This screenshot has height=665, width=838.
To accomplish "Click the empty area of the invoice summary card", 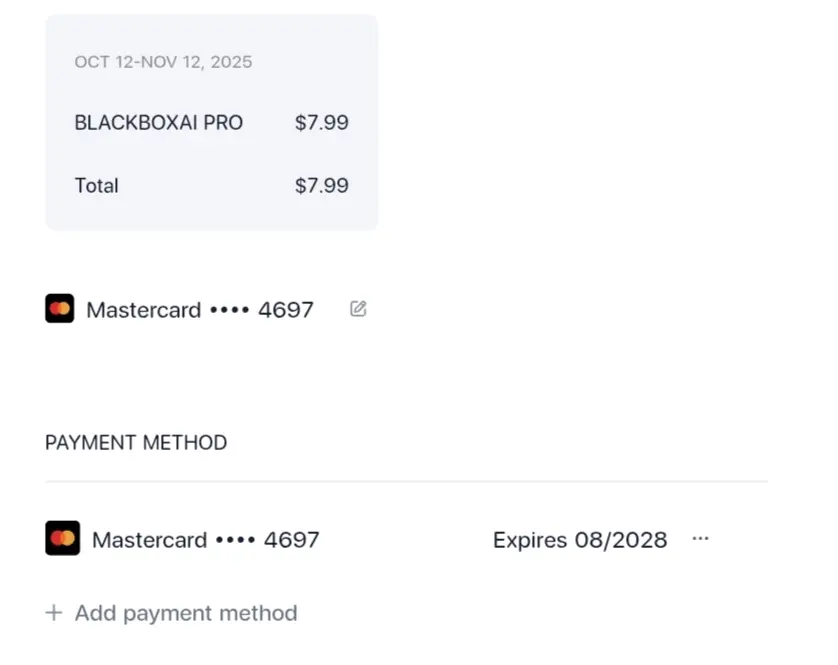I will [212, 214].
